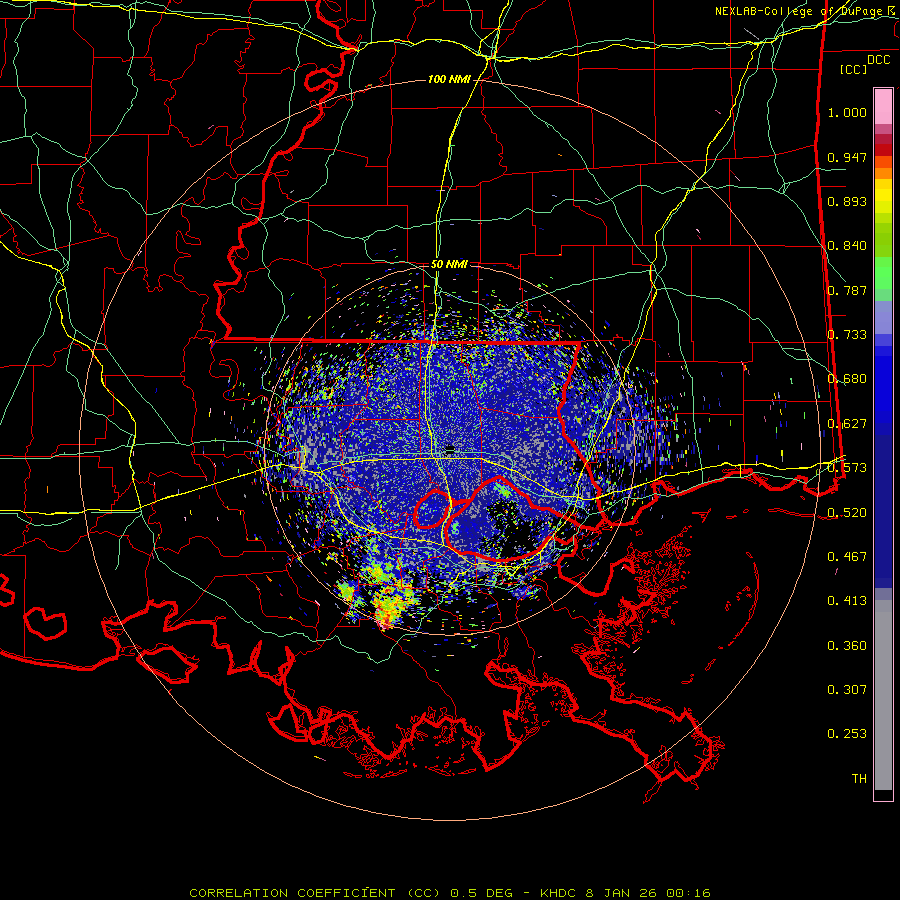900x900 pixels.
Task: Pick the red segment of the color bar
Action: point(883,149)
